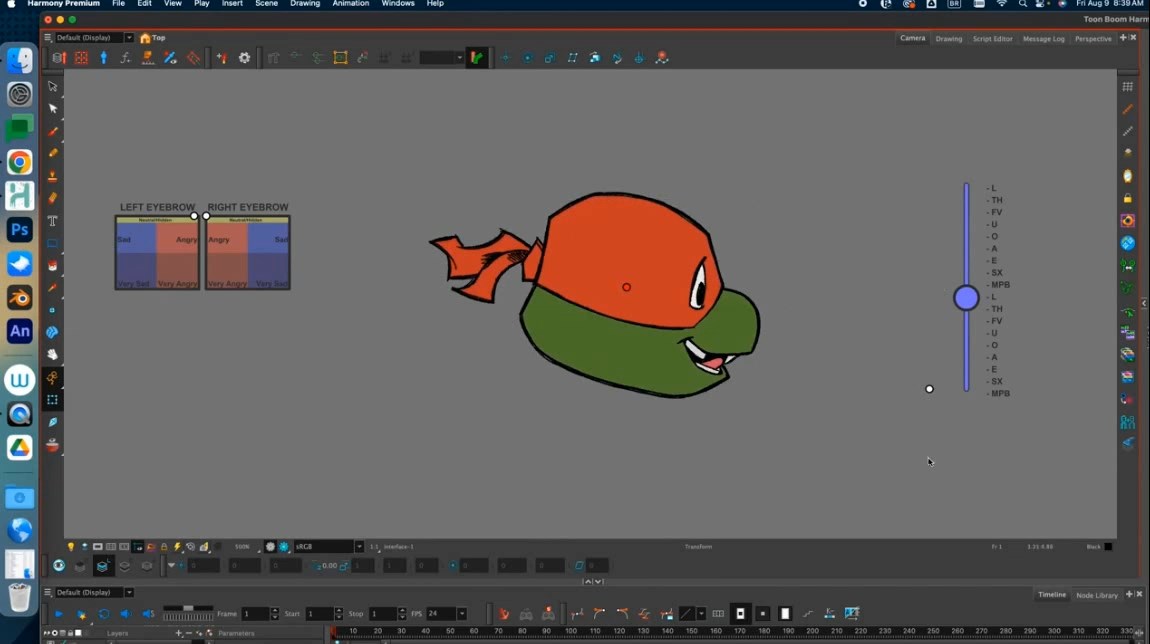Click the camera view bottom light bulb icon
Viewport: 1150px width, 644px height.
tap(71, 546)
